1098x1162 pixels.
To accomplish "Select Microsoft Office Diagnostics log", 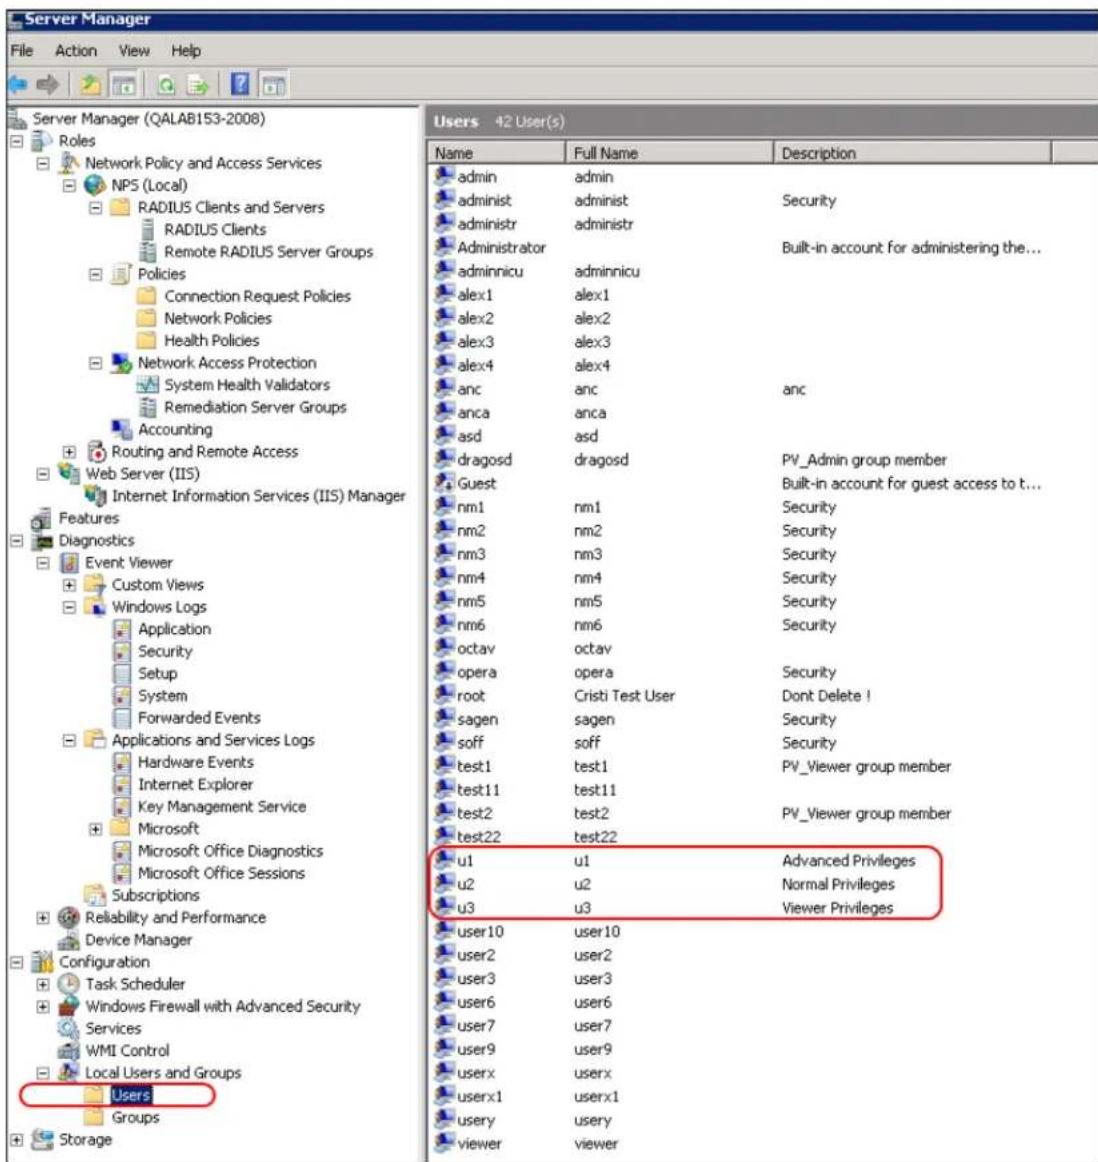I will tap(230, 851).
